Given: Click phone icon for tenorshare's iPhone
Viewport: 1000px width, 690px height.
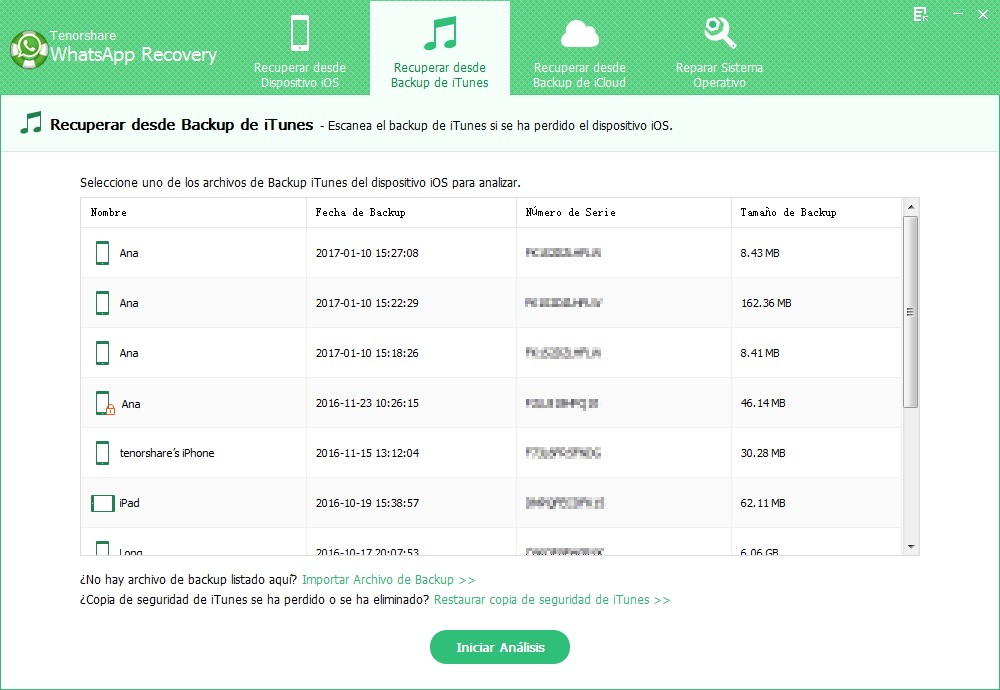Looking at the screenshot, I should 102,453.
